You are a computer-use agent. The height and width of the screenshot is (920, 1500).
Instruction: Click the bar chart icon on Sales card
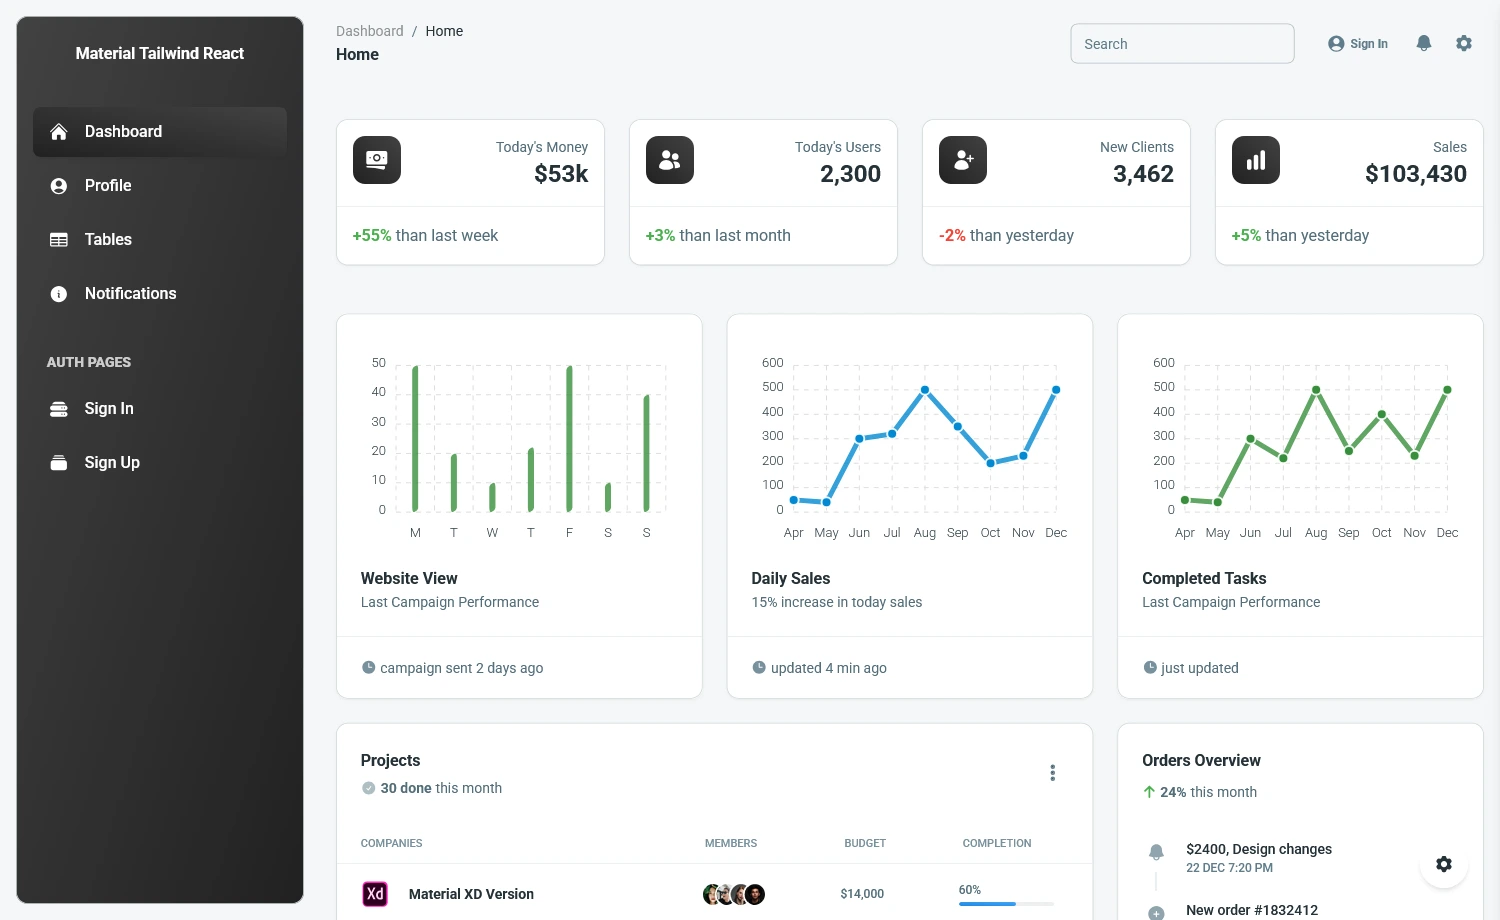(x=1255, y=160)
